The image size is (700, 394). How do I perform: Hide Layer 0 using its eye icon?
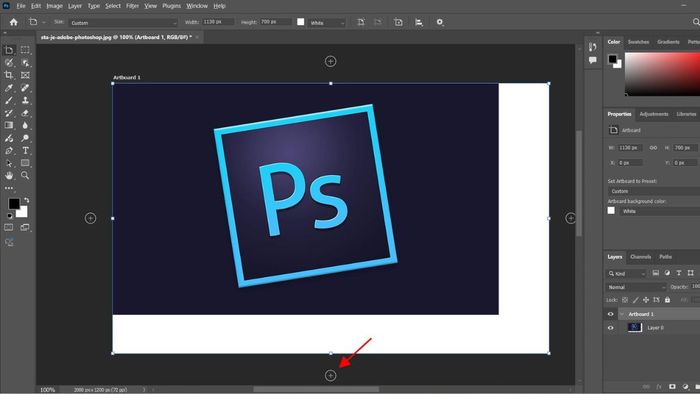point(610,328)
